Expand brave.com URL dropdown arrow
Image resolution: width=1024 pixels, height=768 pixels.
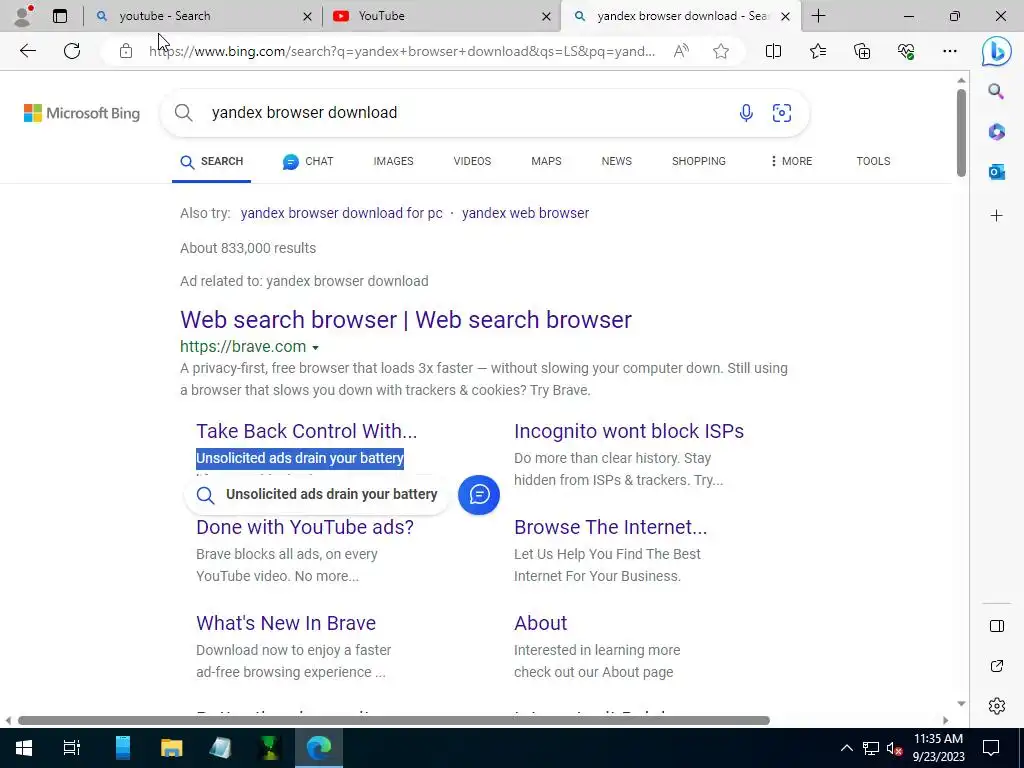click(315, 347)
